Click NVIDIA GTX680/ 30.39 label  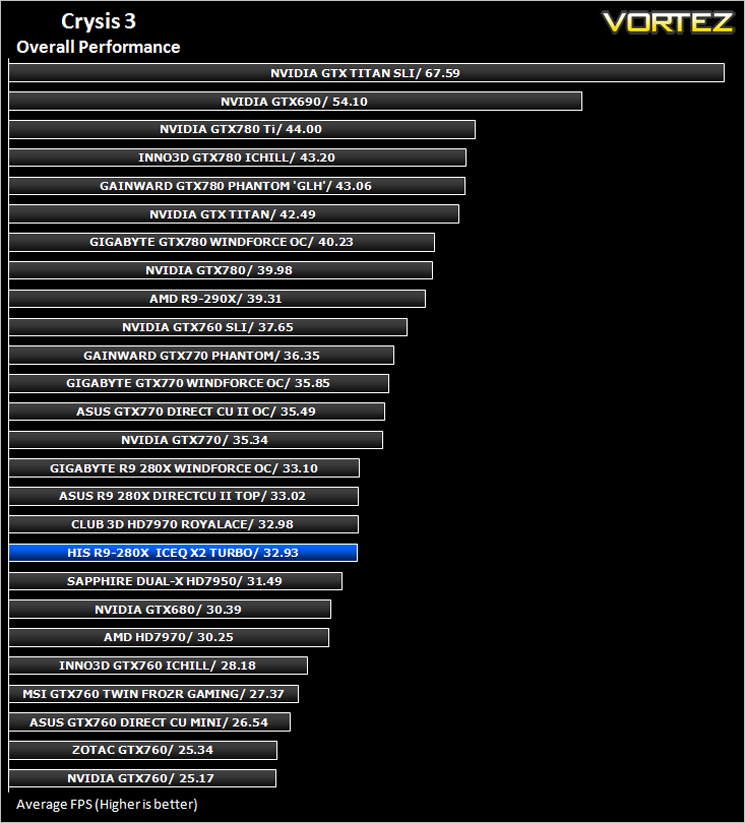pyautogui.click(x=168, y=609)
